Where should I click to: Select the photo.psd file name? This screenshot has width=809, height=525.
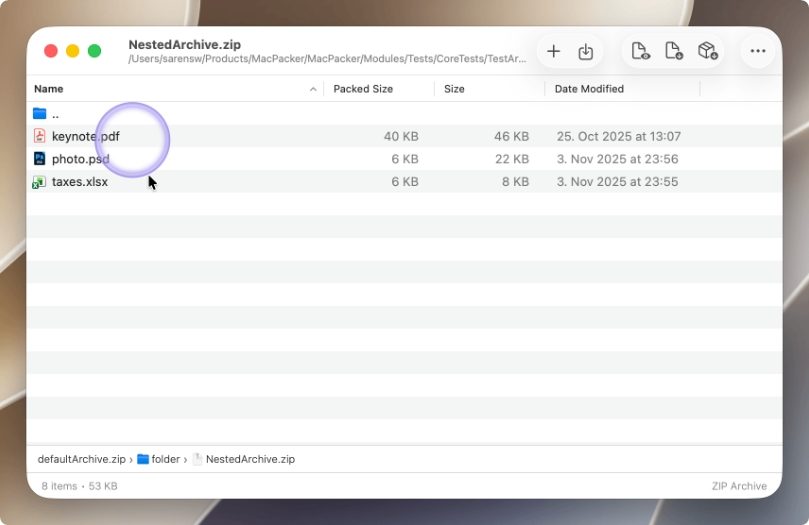(x=80, y=159)
